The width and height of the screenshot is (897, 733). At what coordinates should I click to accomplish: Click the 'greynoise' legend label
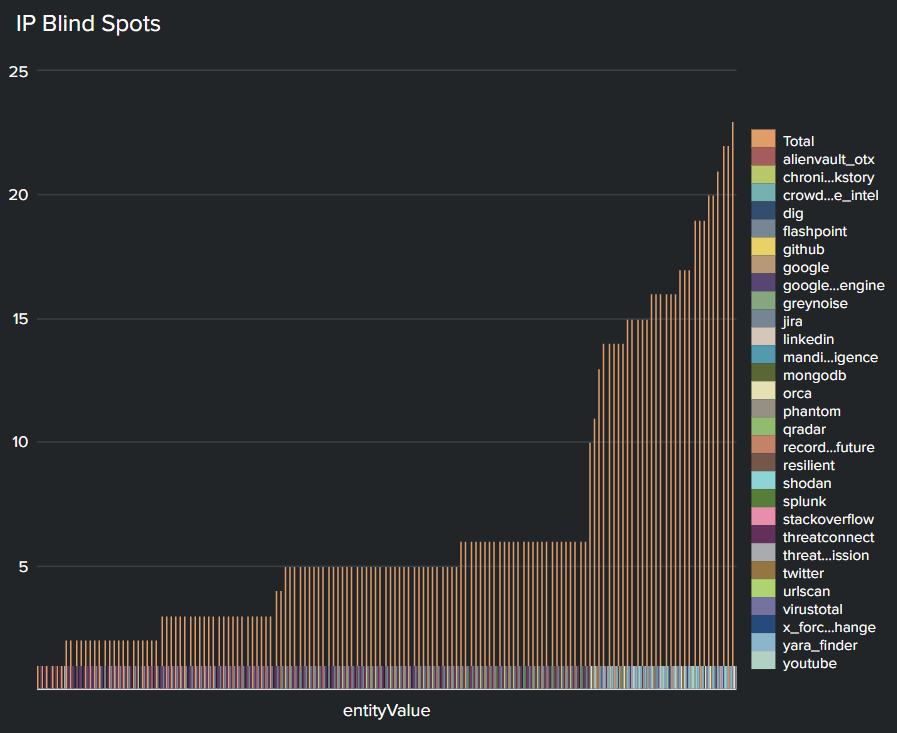click(815, 304)
